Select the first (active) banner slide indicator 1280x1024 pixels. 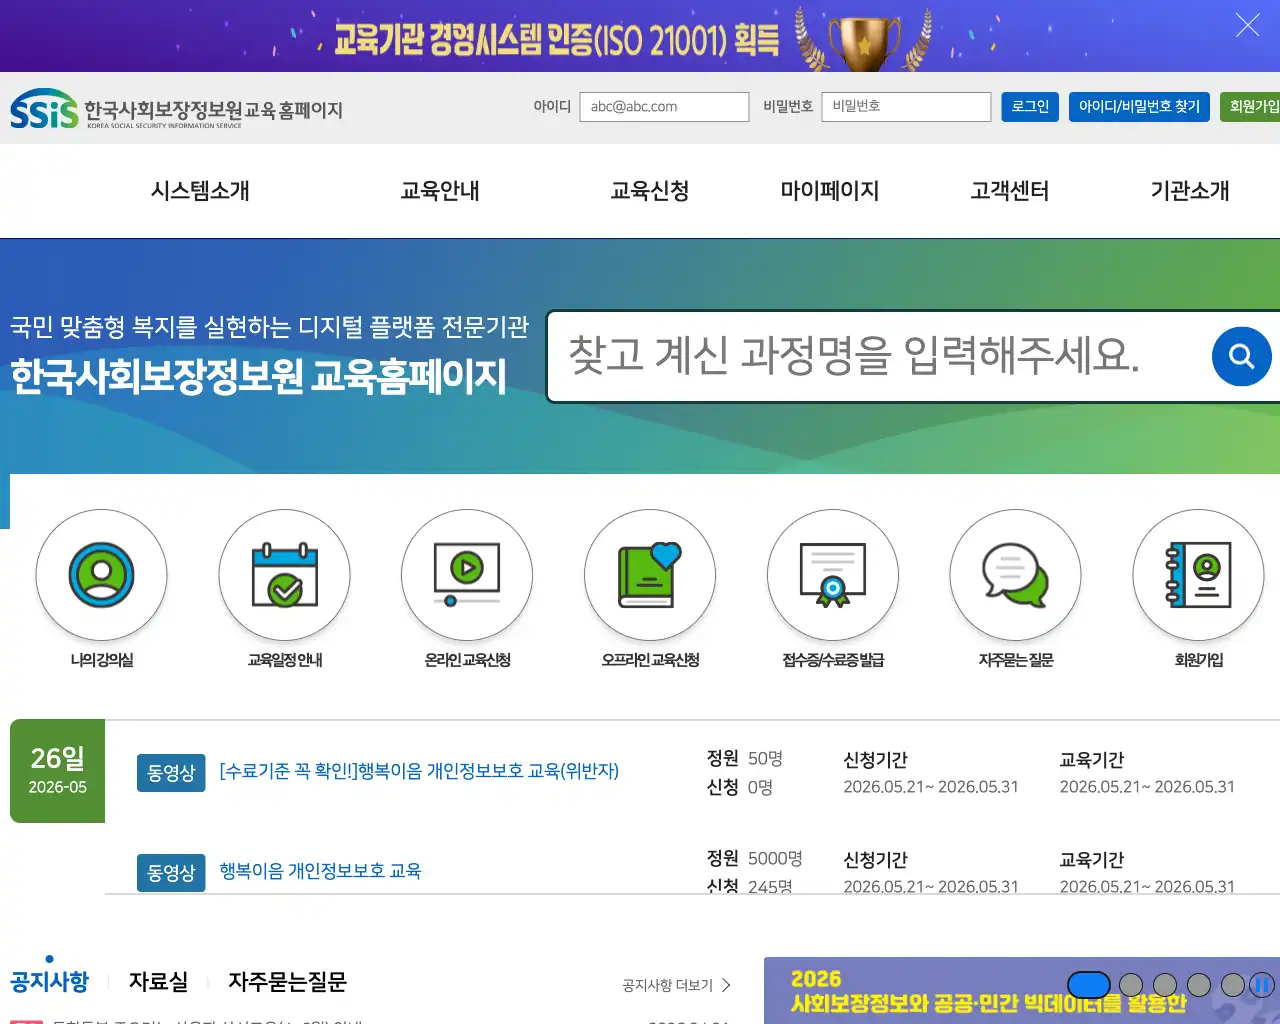[x=1089, y=985]
